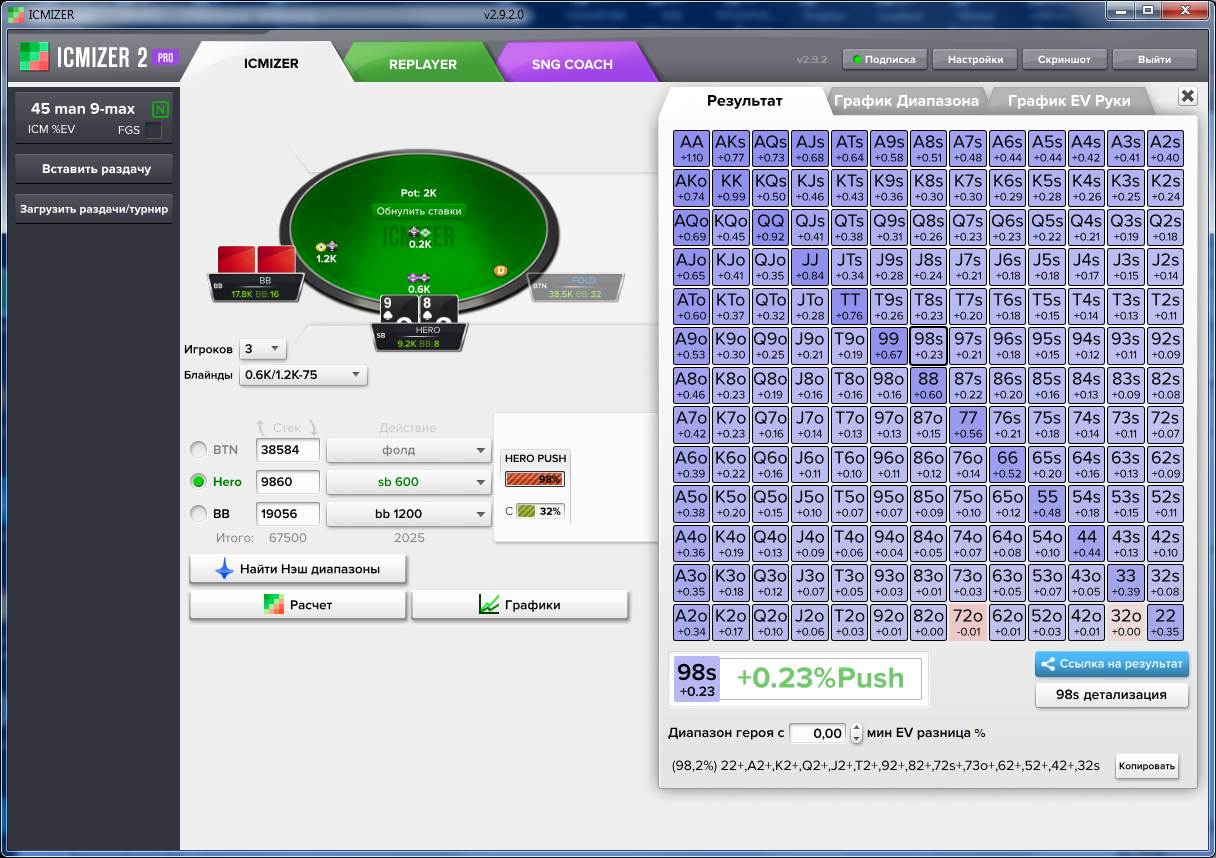The height and width of the screenshot is (858, 1216).
Task: Open the Игроков player count dropdown
Action: (x=262, y=349)
